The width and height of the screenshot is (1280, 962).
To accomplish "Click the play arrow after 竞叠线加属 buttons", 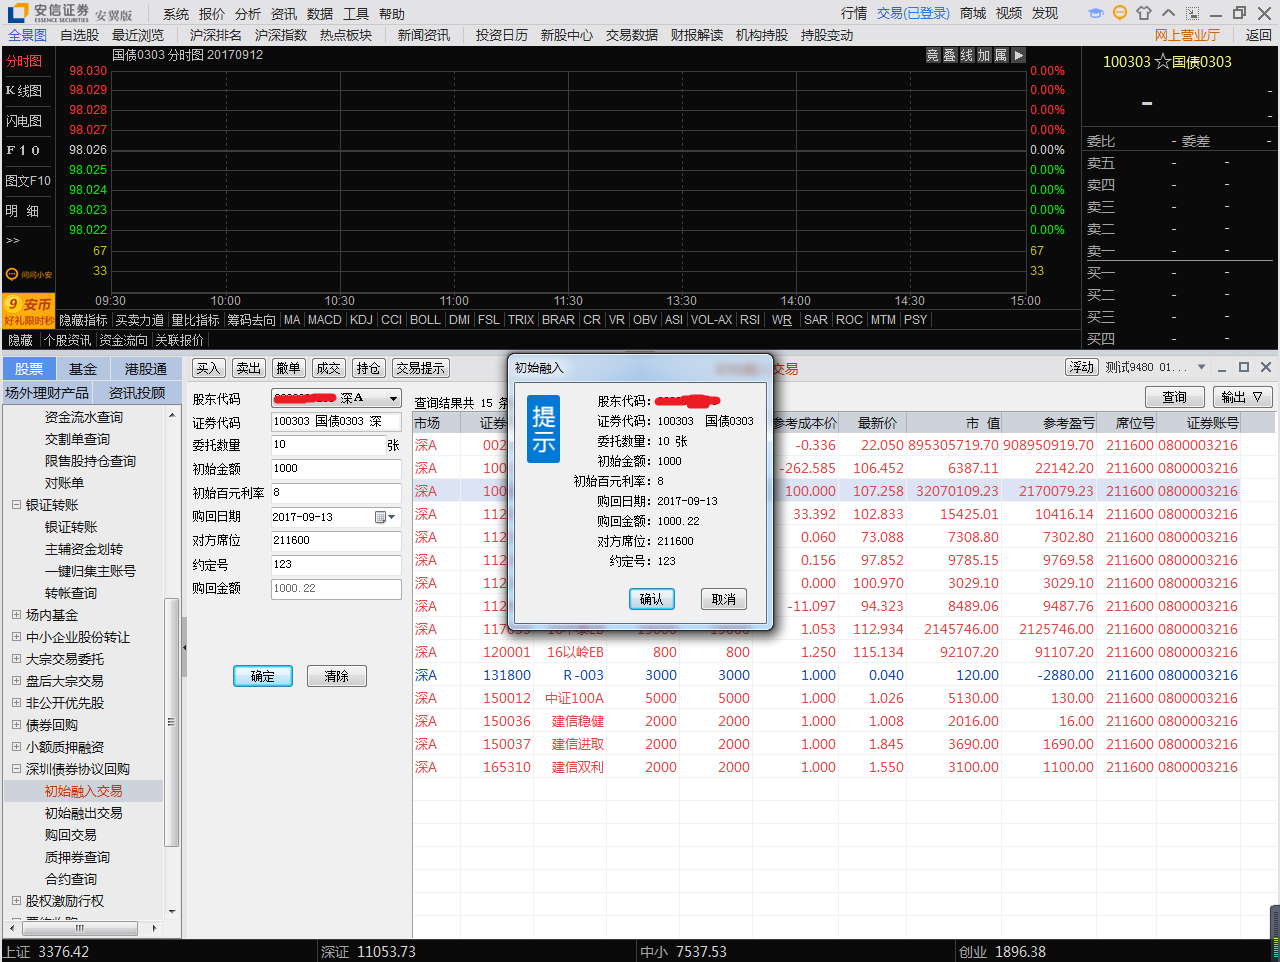I will click(x=1018, y=56).
